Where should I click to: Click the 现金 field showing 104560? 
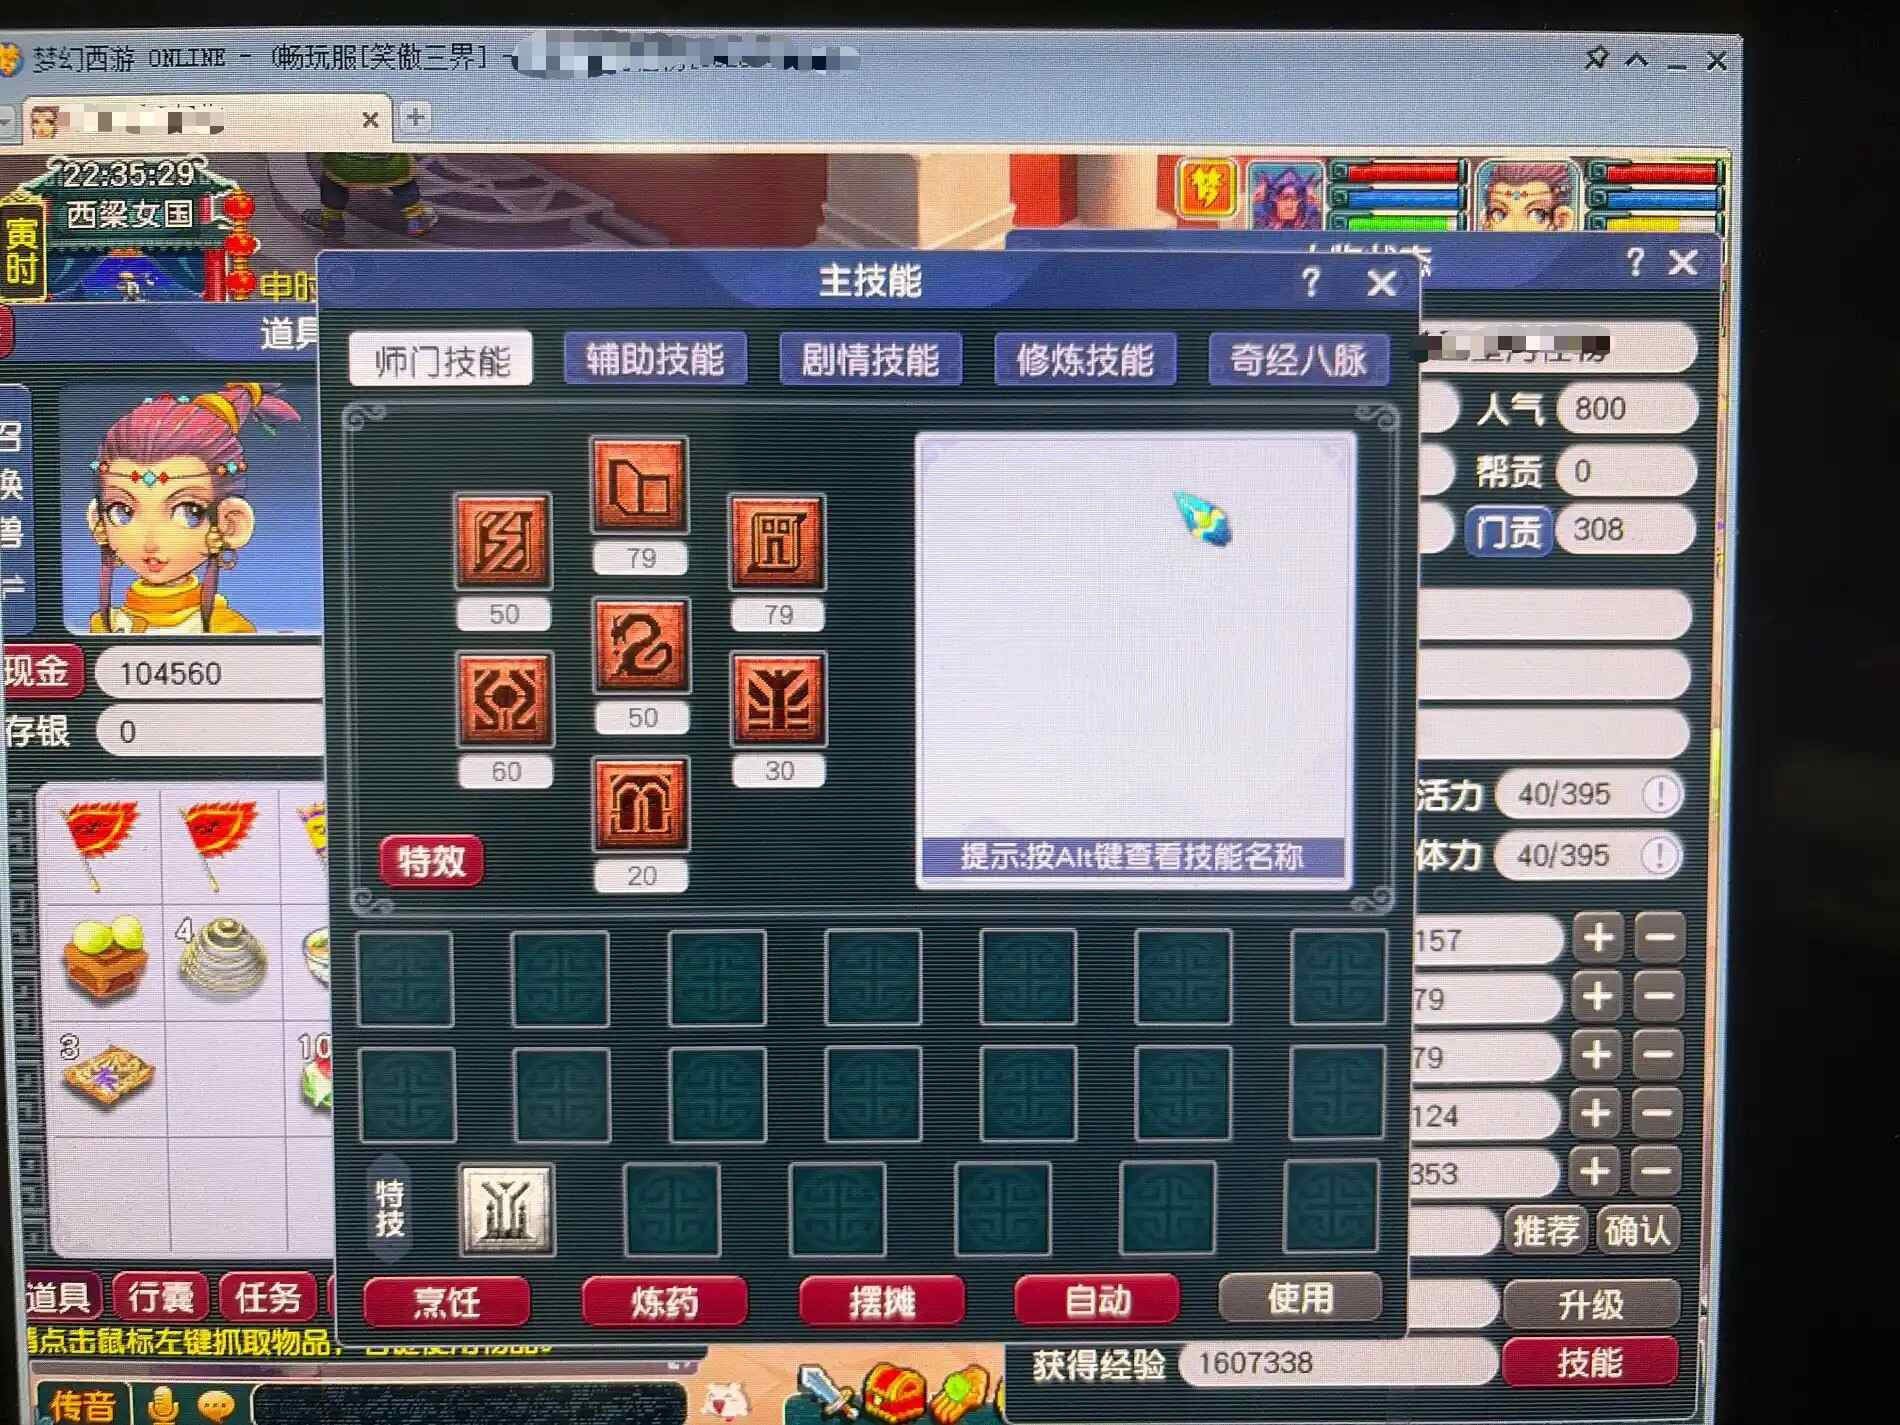point(209,673)
